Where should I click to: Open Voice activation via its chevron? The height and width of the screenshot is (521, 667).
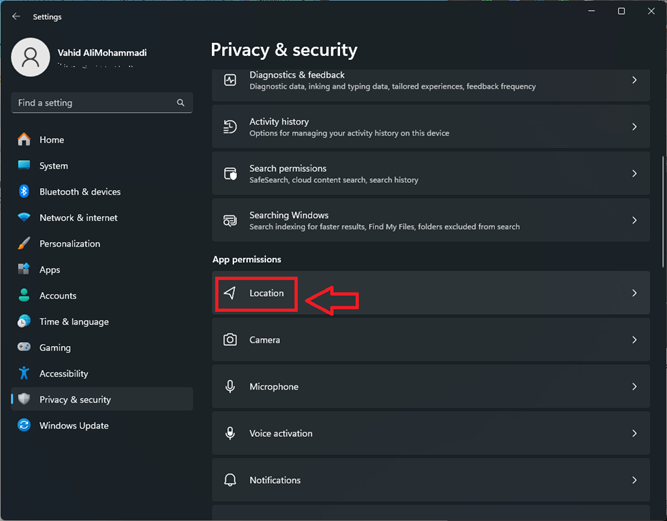[x=634, y=433]
